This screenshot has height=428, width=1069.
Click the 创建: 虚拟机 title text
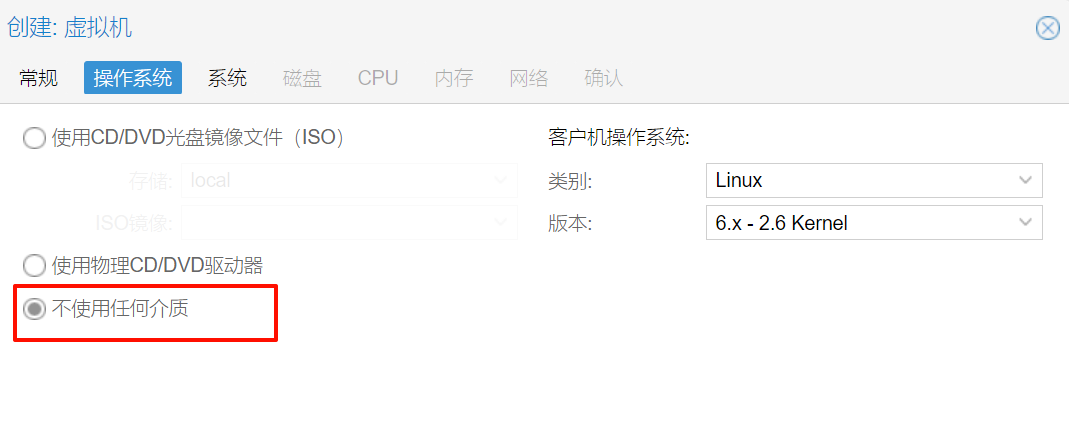tap(70, 28)
